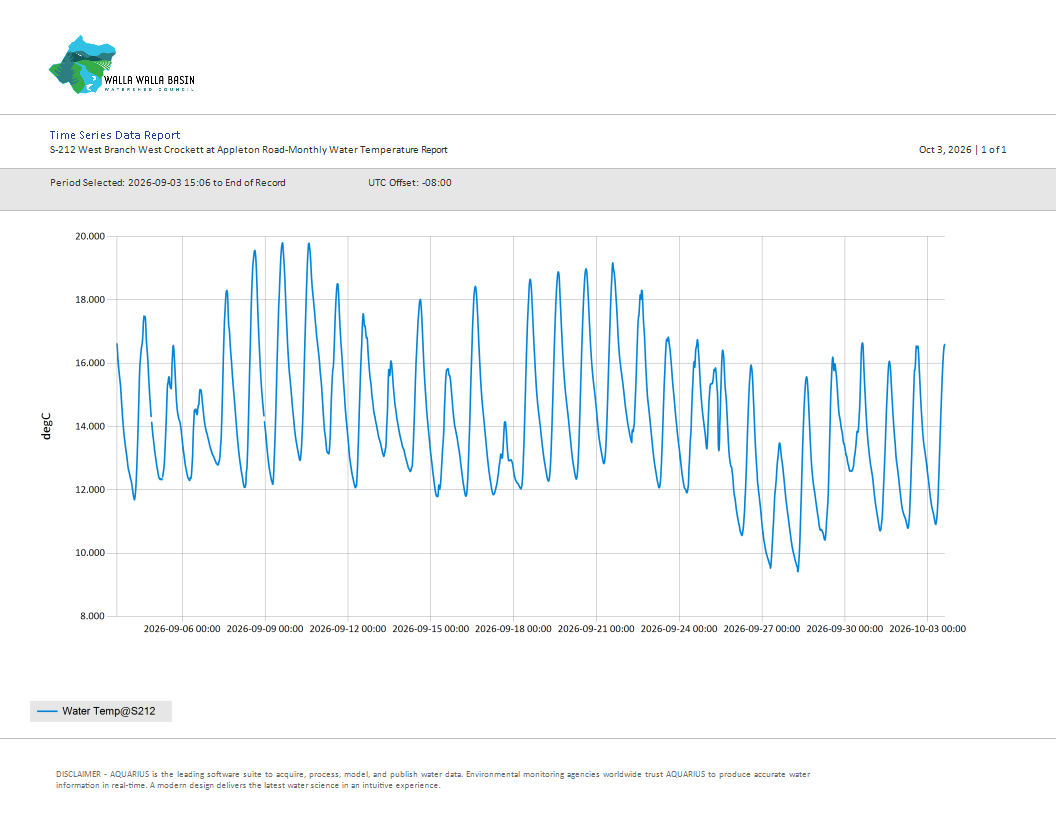The image size is (1056, 816).
Task: Click the 2026-09-27 00:00 x-axis label
Action: (x=762, y=629)
